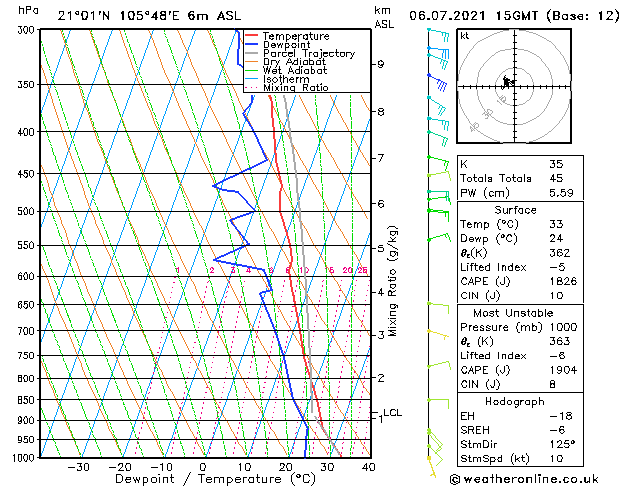
Task: Select the 'Dewpoint' legend entry
Action: pos(287,45)
